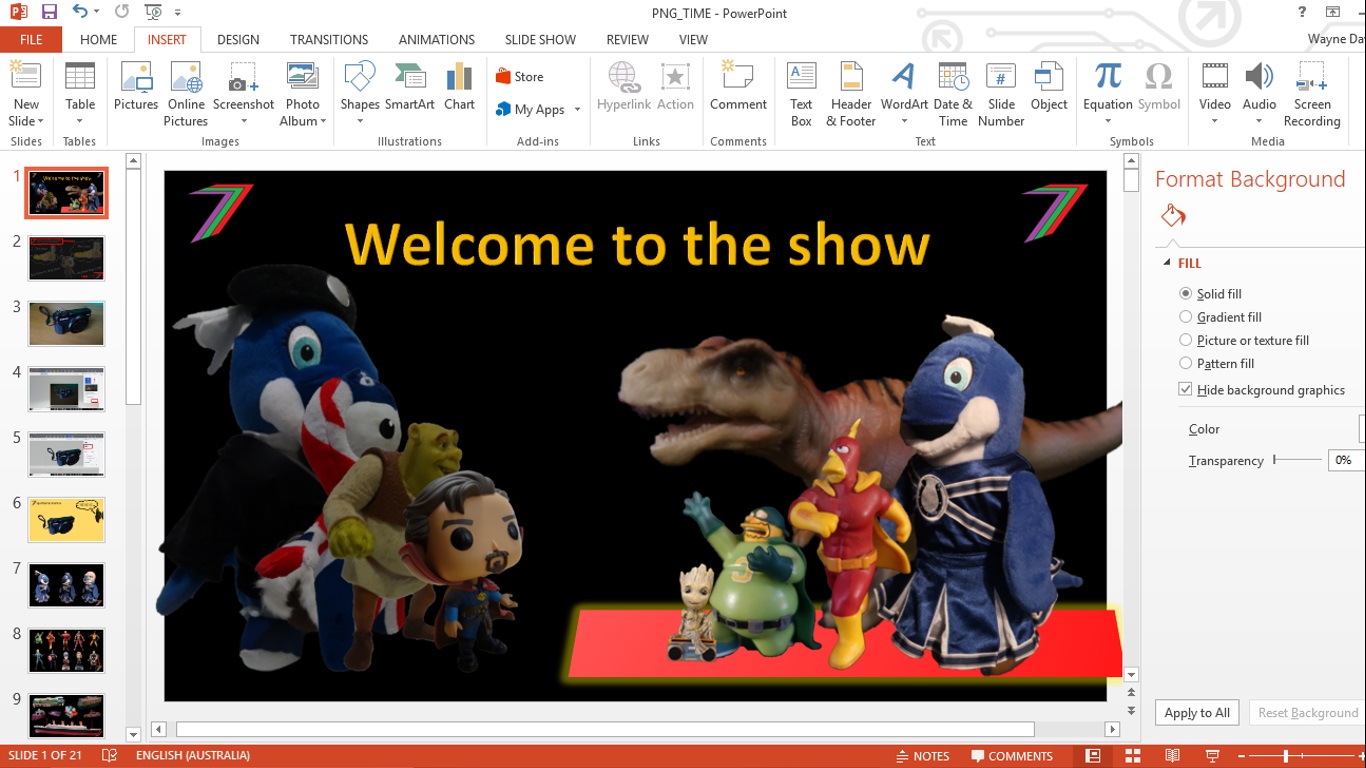Insert an Equation
The width and height of the screenshot is (1366, 768).
[1107, 95]
